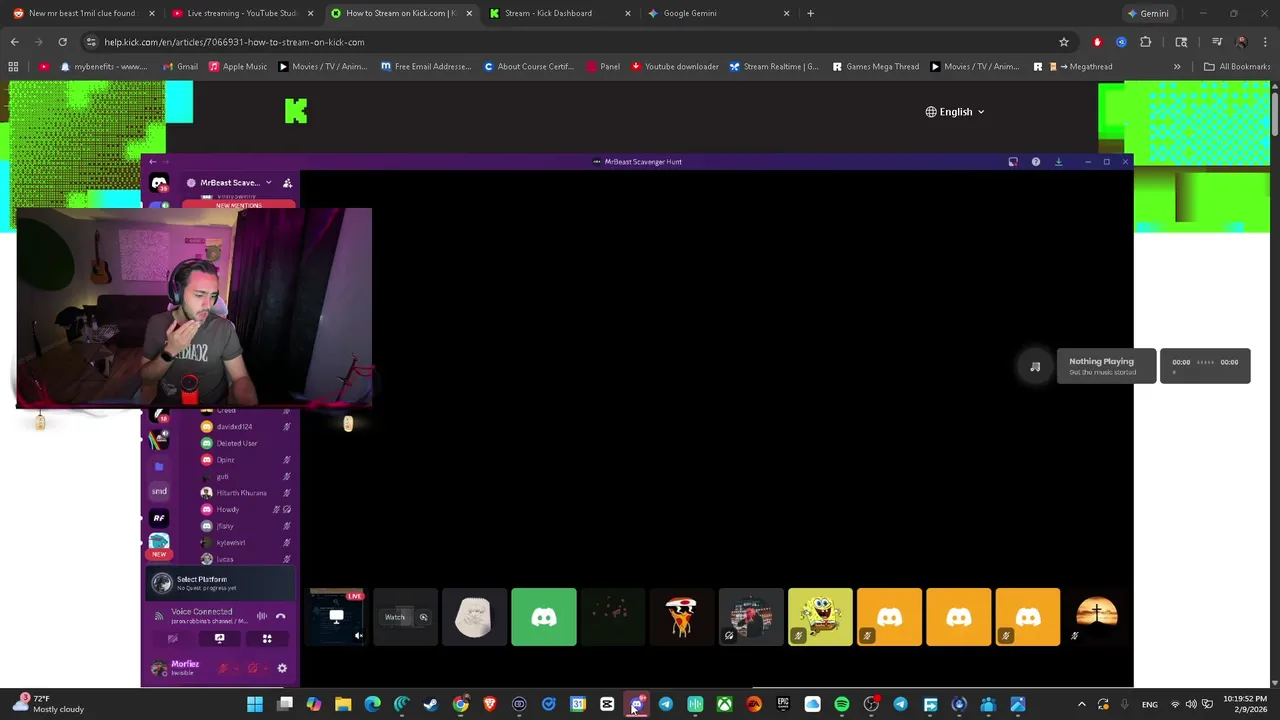
Task: Open Discord activities launcher
Action: coord(267,638)
